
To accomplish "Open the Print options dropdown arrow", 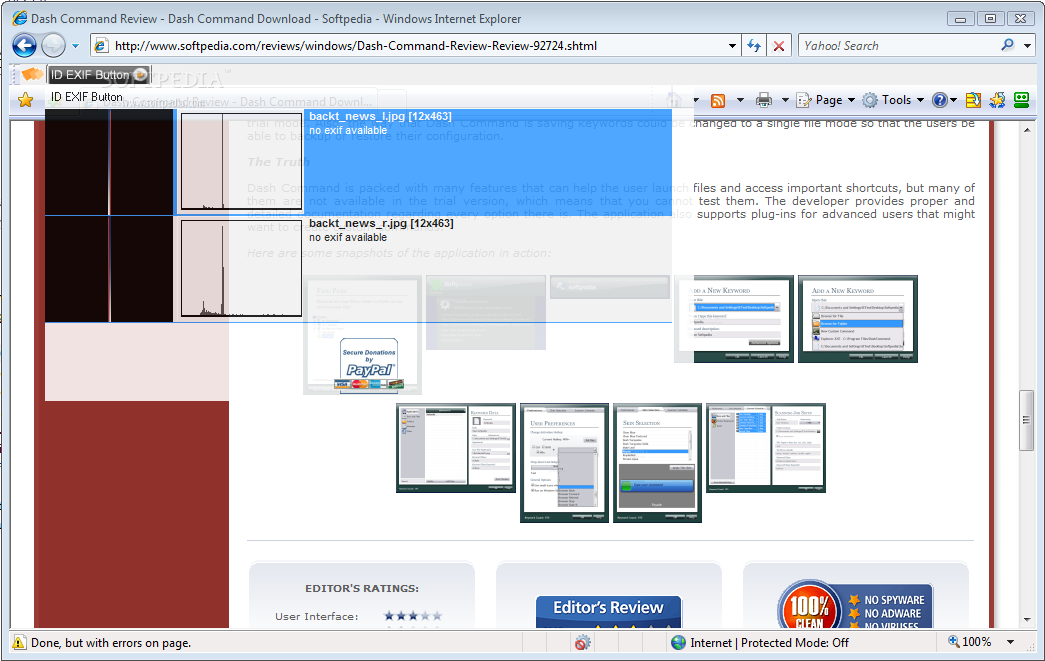I will coord(785,101).
